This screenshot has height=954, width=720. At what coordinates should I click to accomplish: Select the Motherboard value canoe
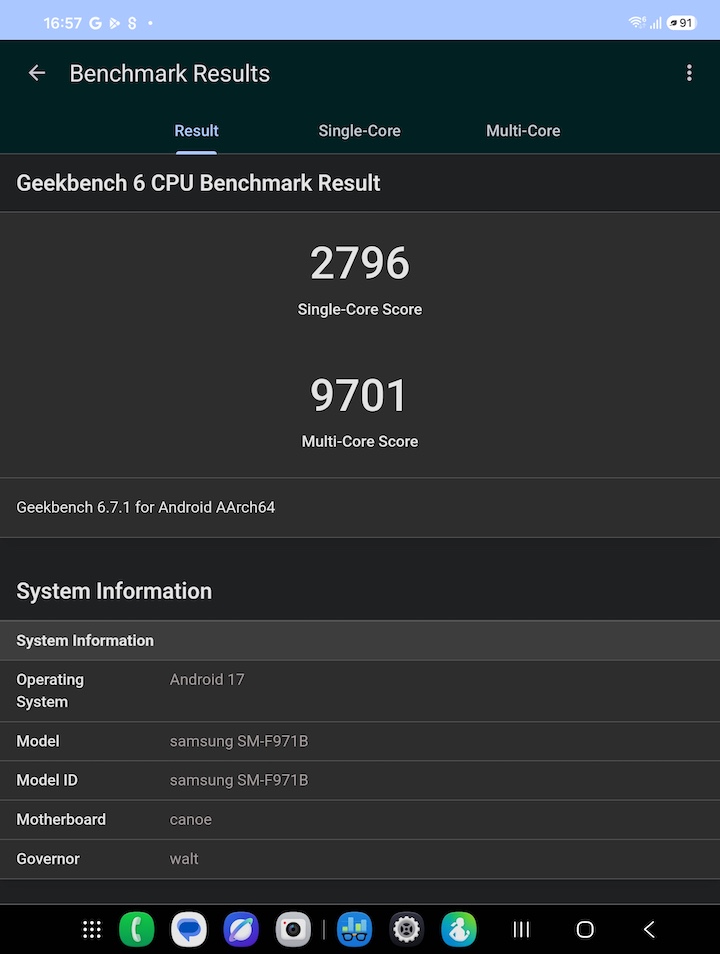tap(190, 820)
